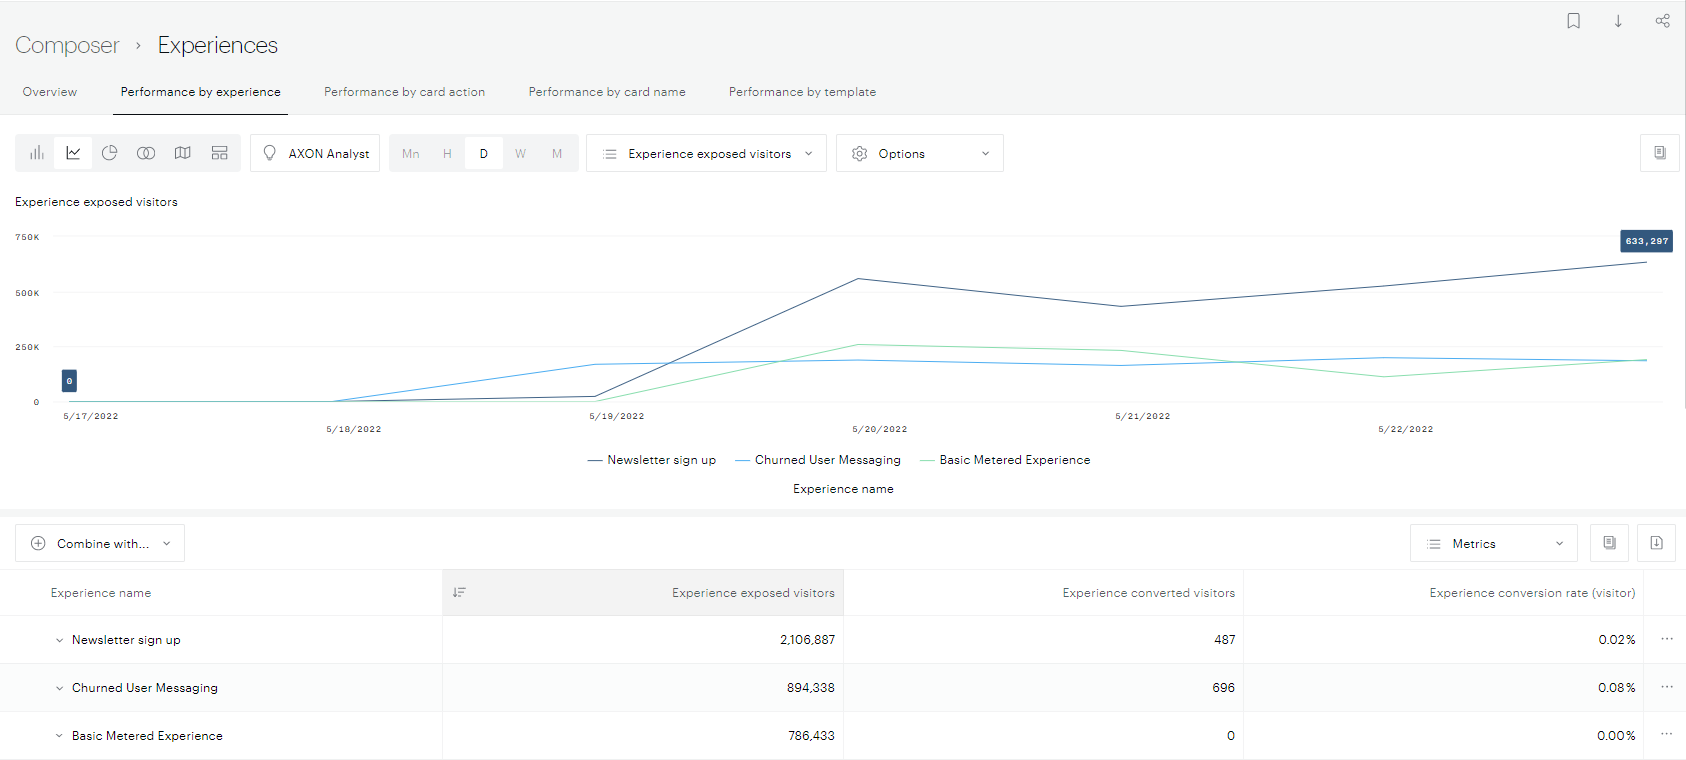Image resolution: width=1686 pixels, height=760 pixels.
Task: Choose the Venn diagram chart icon
Action: [x=146, y=153]
